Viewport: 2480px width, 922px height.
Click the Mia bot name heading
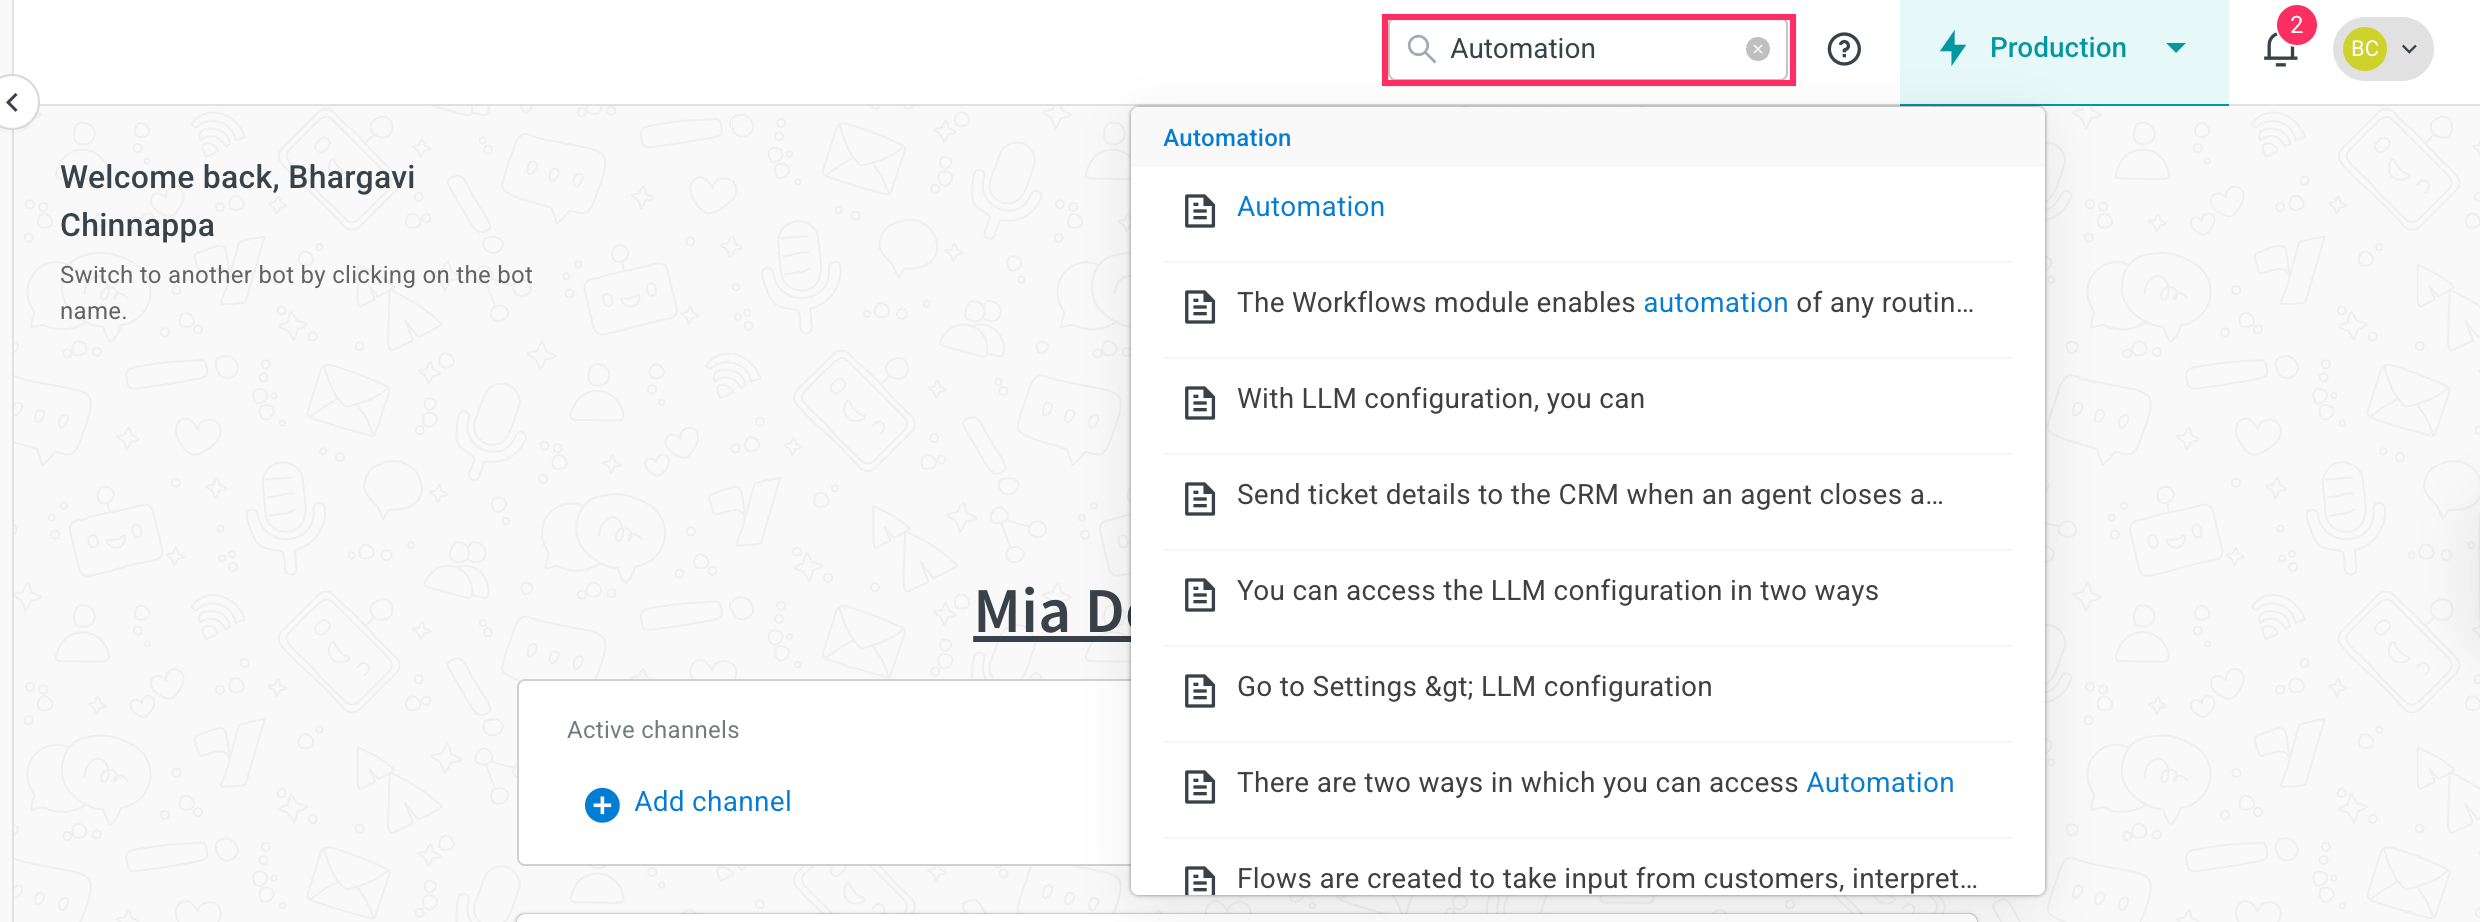1052,612
